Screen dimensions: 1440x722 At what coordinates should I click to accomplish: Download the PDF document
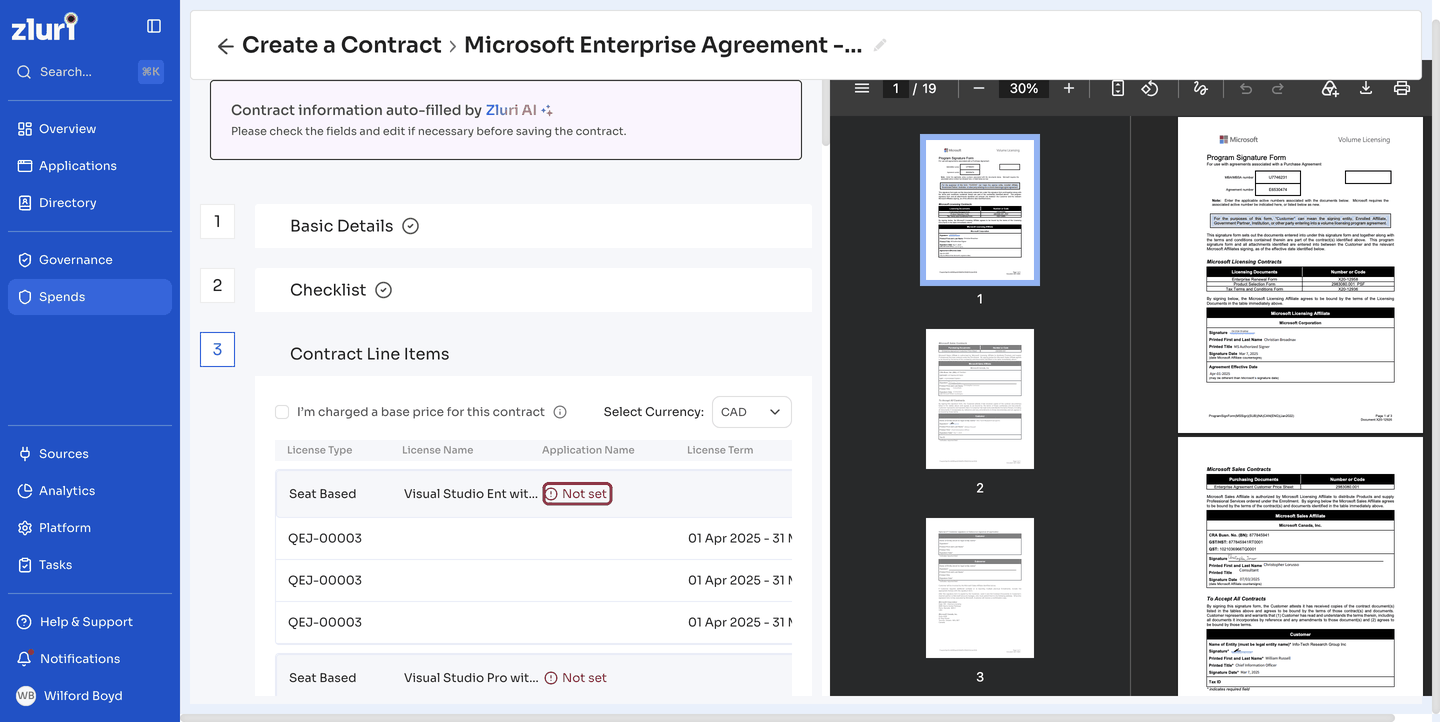1366,88
